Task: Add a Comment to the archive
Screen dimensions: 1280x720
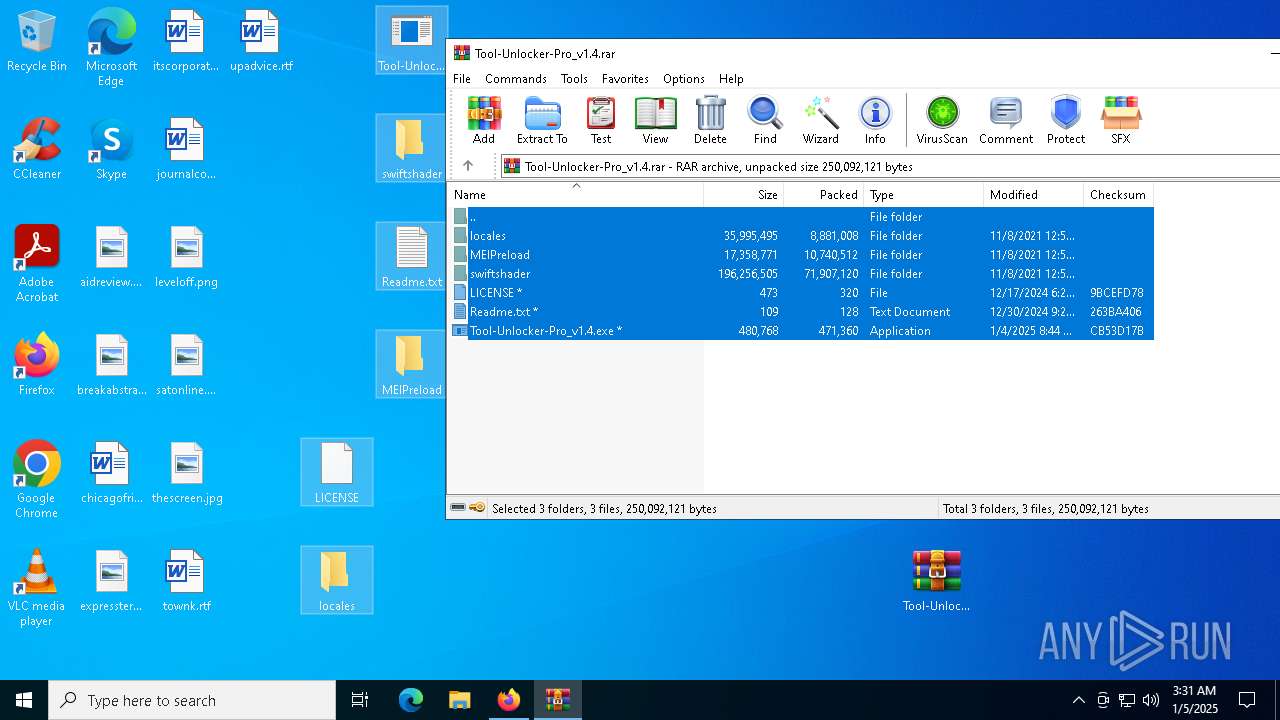Action: click(1006, 121)
